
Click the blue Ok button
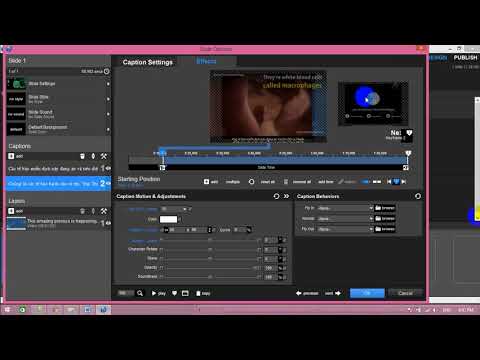[367, 293]
